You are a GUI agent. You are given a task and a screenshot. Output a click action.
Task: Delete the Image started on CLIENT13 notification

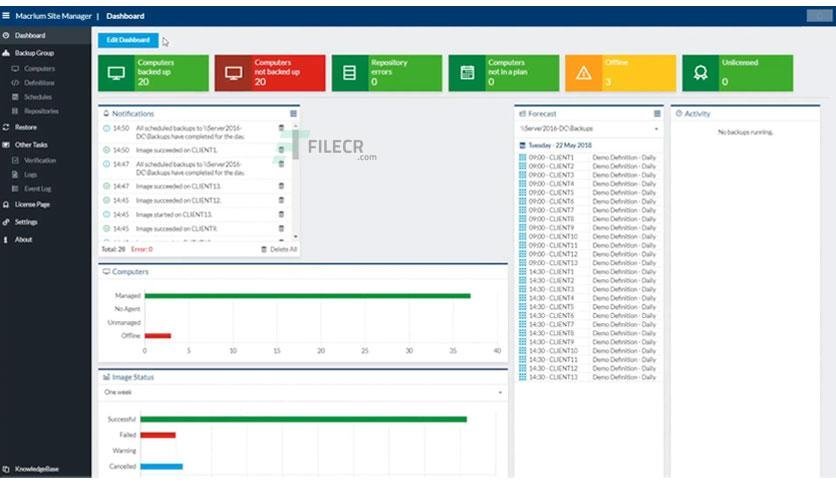coord(281,214)
